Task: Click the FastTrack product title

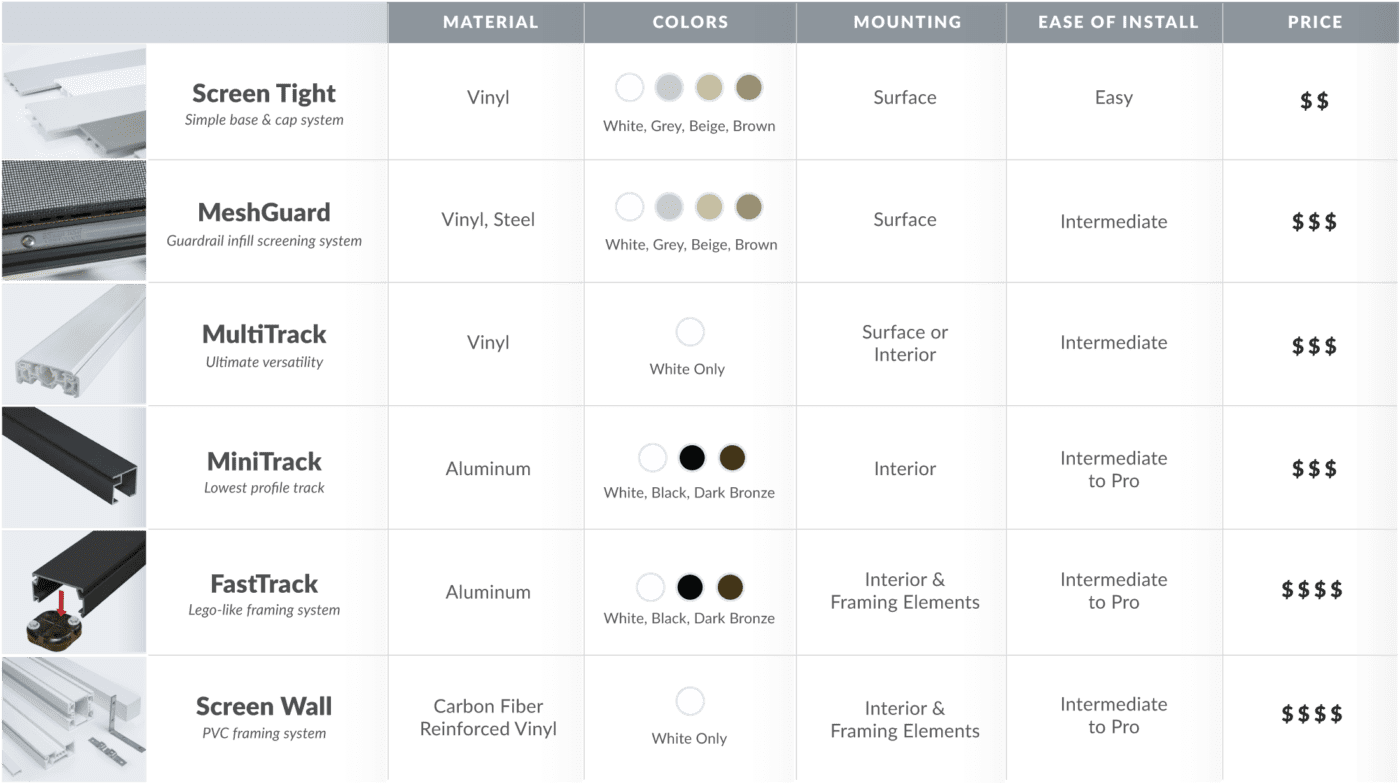Action: point(264,583)
